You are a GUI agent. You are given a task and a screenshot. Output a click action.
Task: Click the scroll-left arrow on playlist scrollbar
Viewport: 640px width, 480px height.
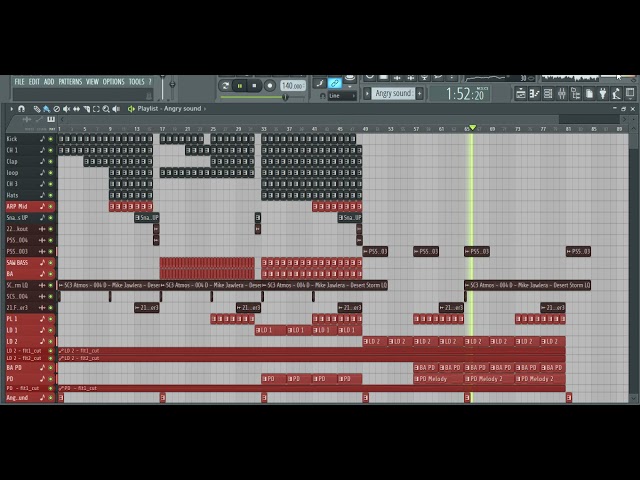[62, 119]
